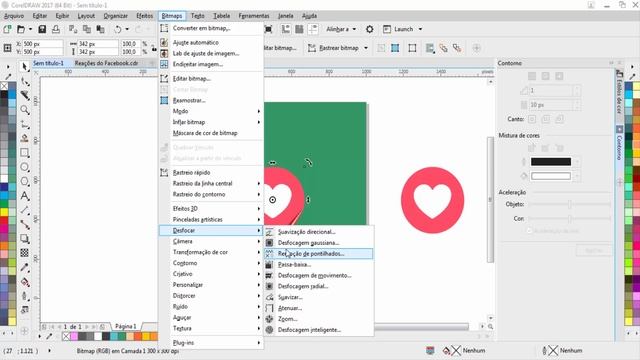This screenshot has height=360, width=640.
Task: Click the object position icon left of X/Y
Action: pyautogui.click(x=7, y=48)
